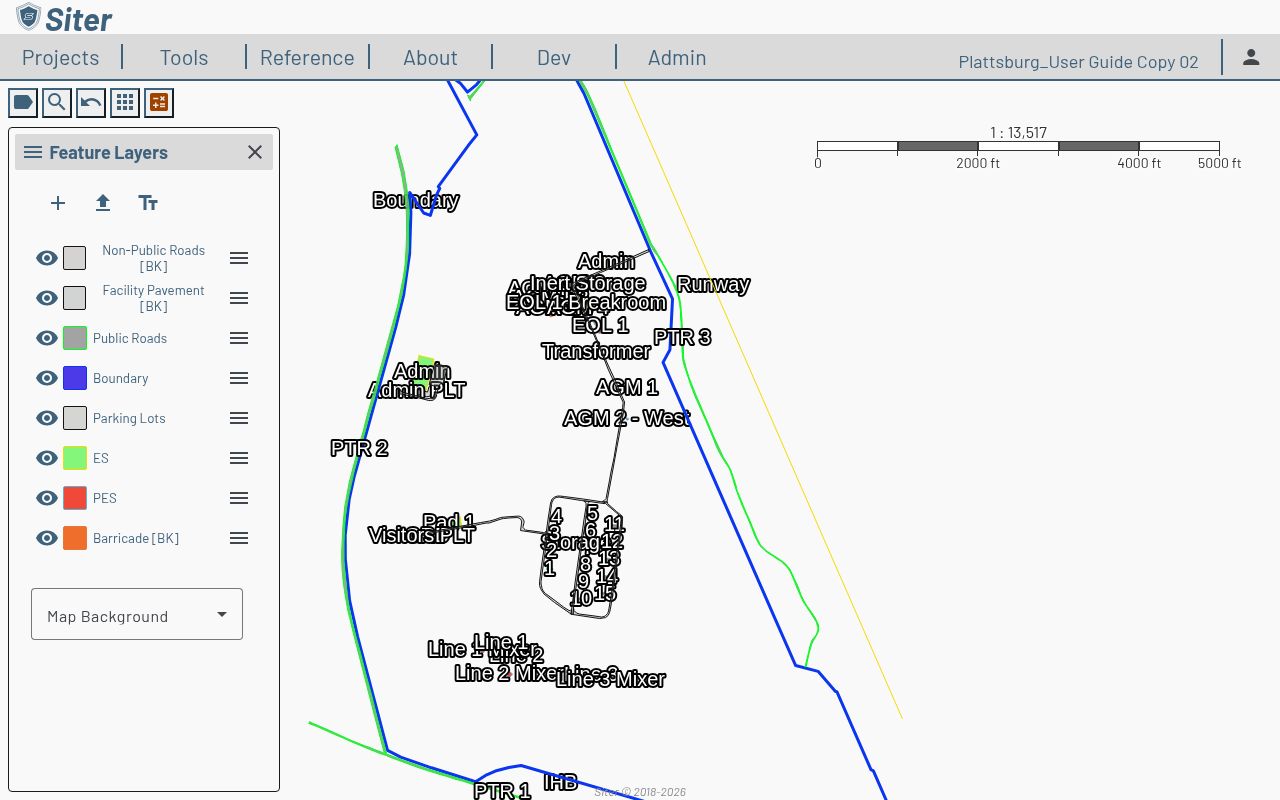Open the map search tool
Screen dimensions: 1280x800
(57, 102)
